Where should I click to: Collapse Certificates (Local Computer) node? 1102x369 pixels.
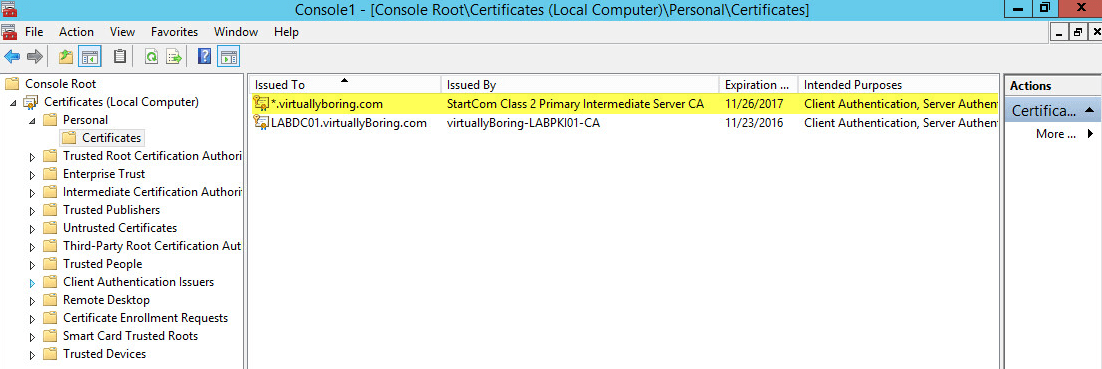[x=13, y=103]
